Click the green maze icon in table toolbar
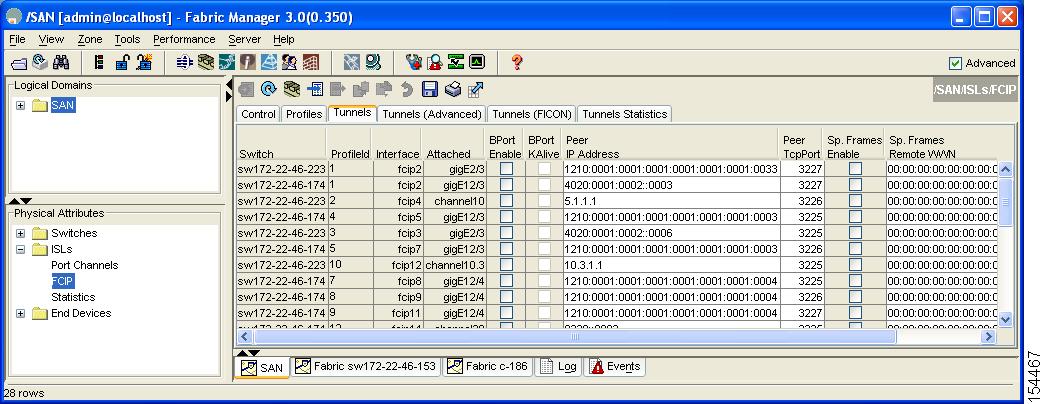Viewport: 1044px width, 404px height. 292,89
